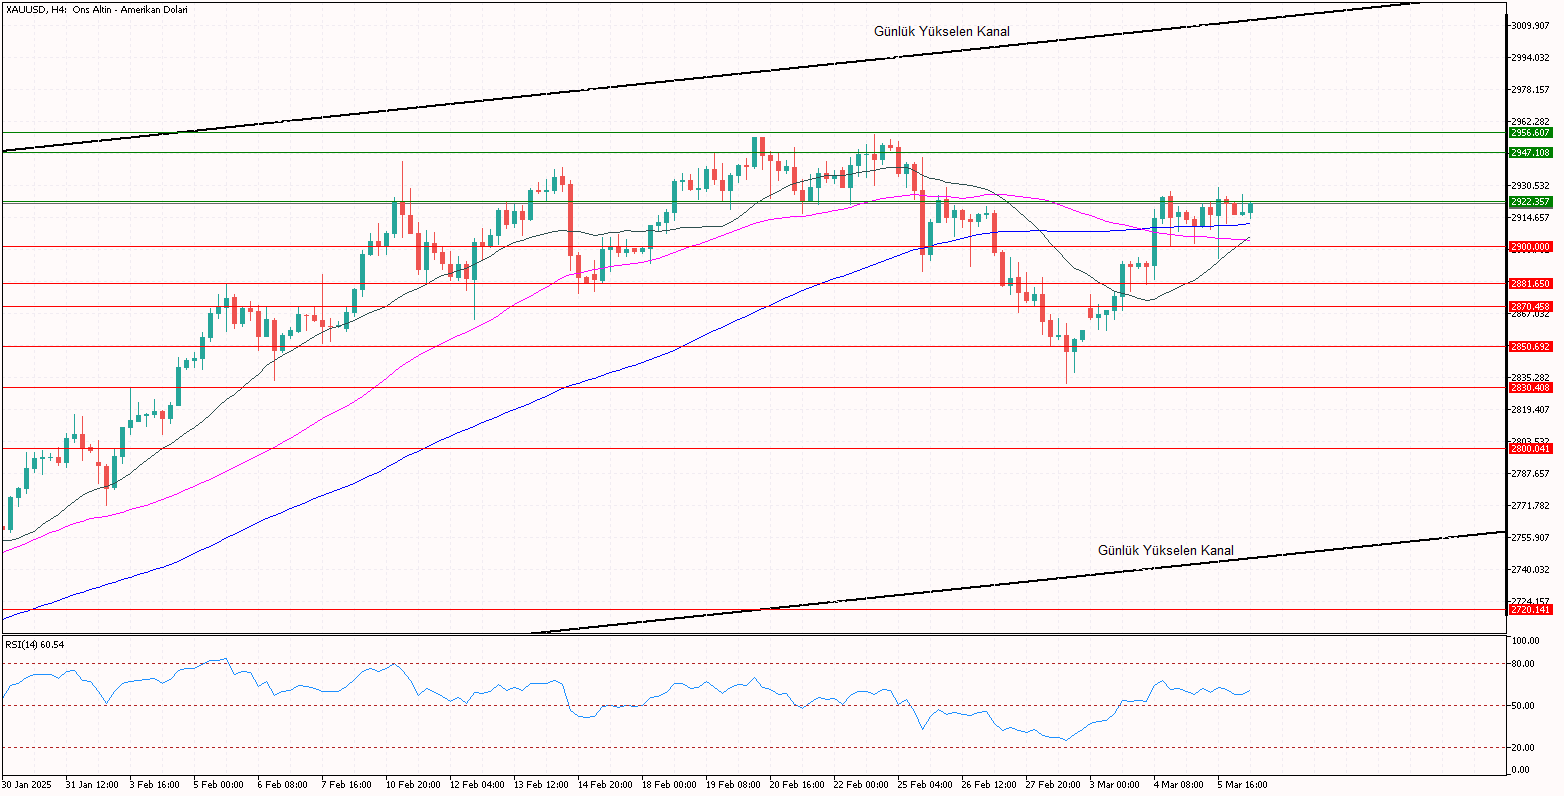
Task: Click the "5 Feb 00:00" time label
Action: (219, 784)
